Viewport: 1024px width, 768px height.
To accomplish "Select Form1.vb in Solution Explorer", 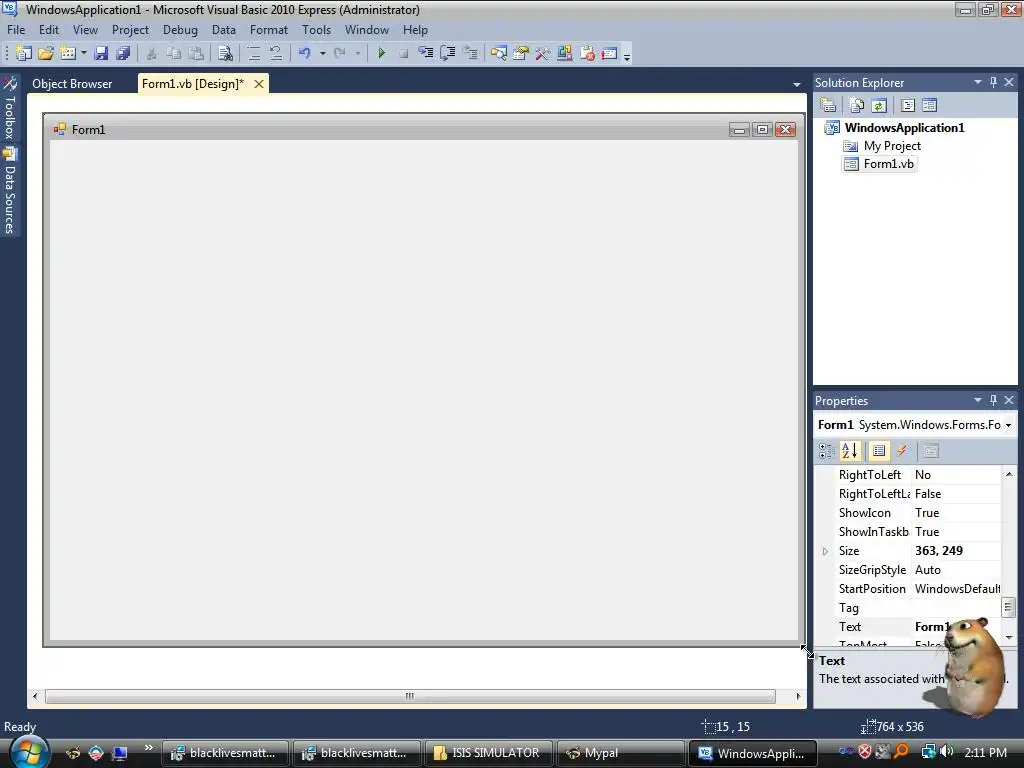I will pos(888,164).
